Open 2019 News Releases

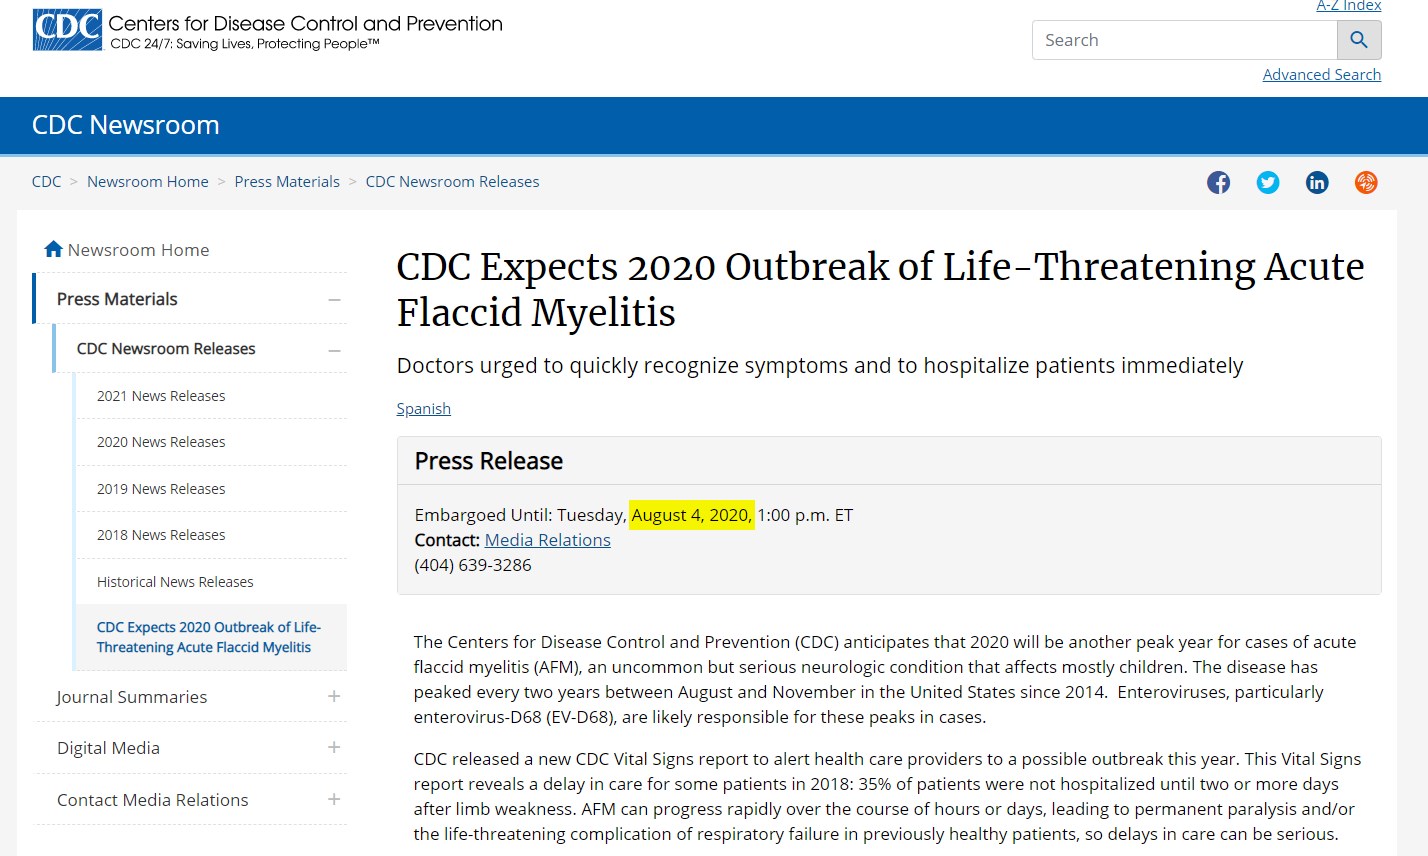(161, 489)
